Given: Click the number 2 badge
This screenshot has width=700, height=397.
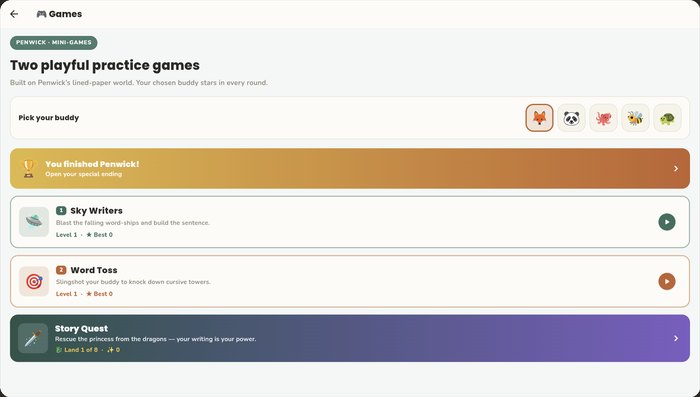Looking at the screenshot, I should 61,270.
